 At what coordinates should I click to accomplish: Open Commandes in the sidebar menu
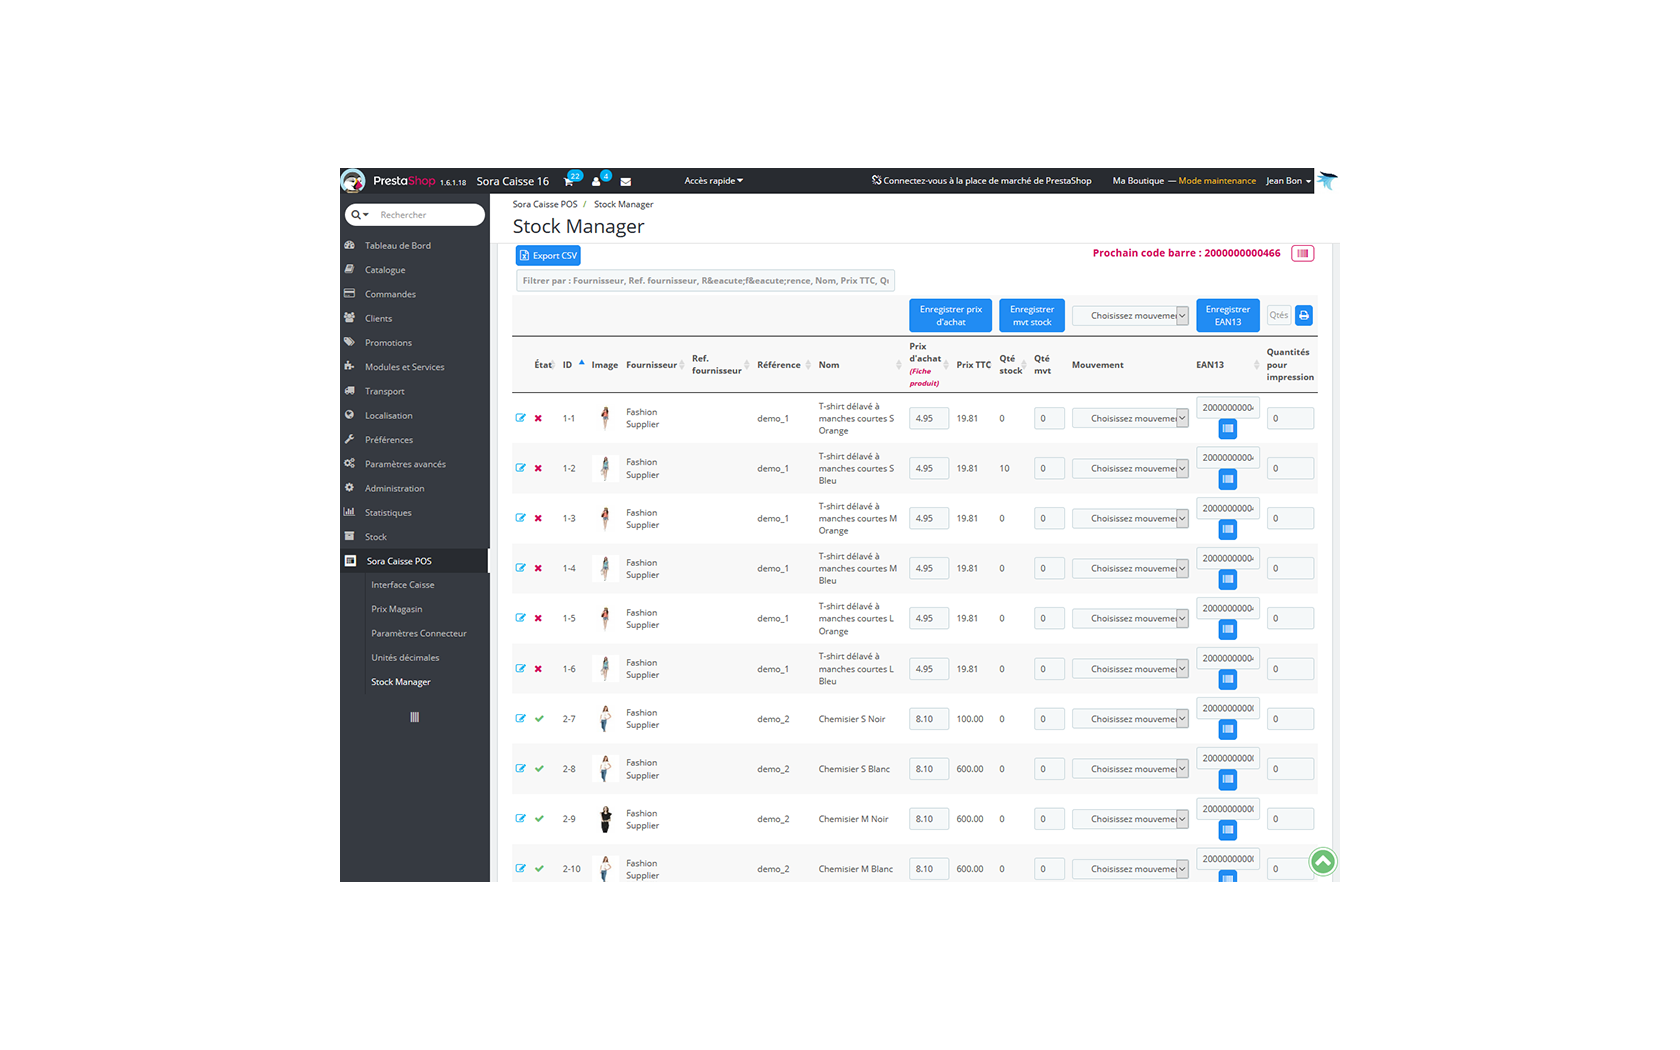[x=390, y=294]
